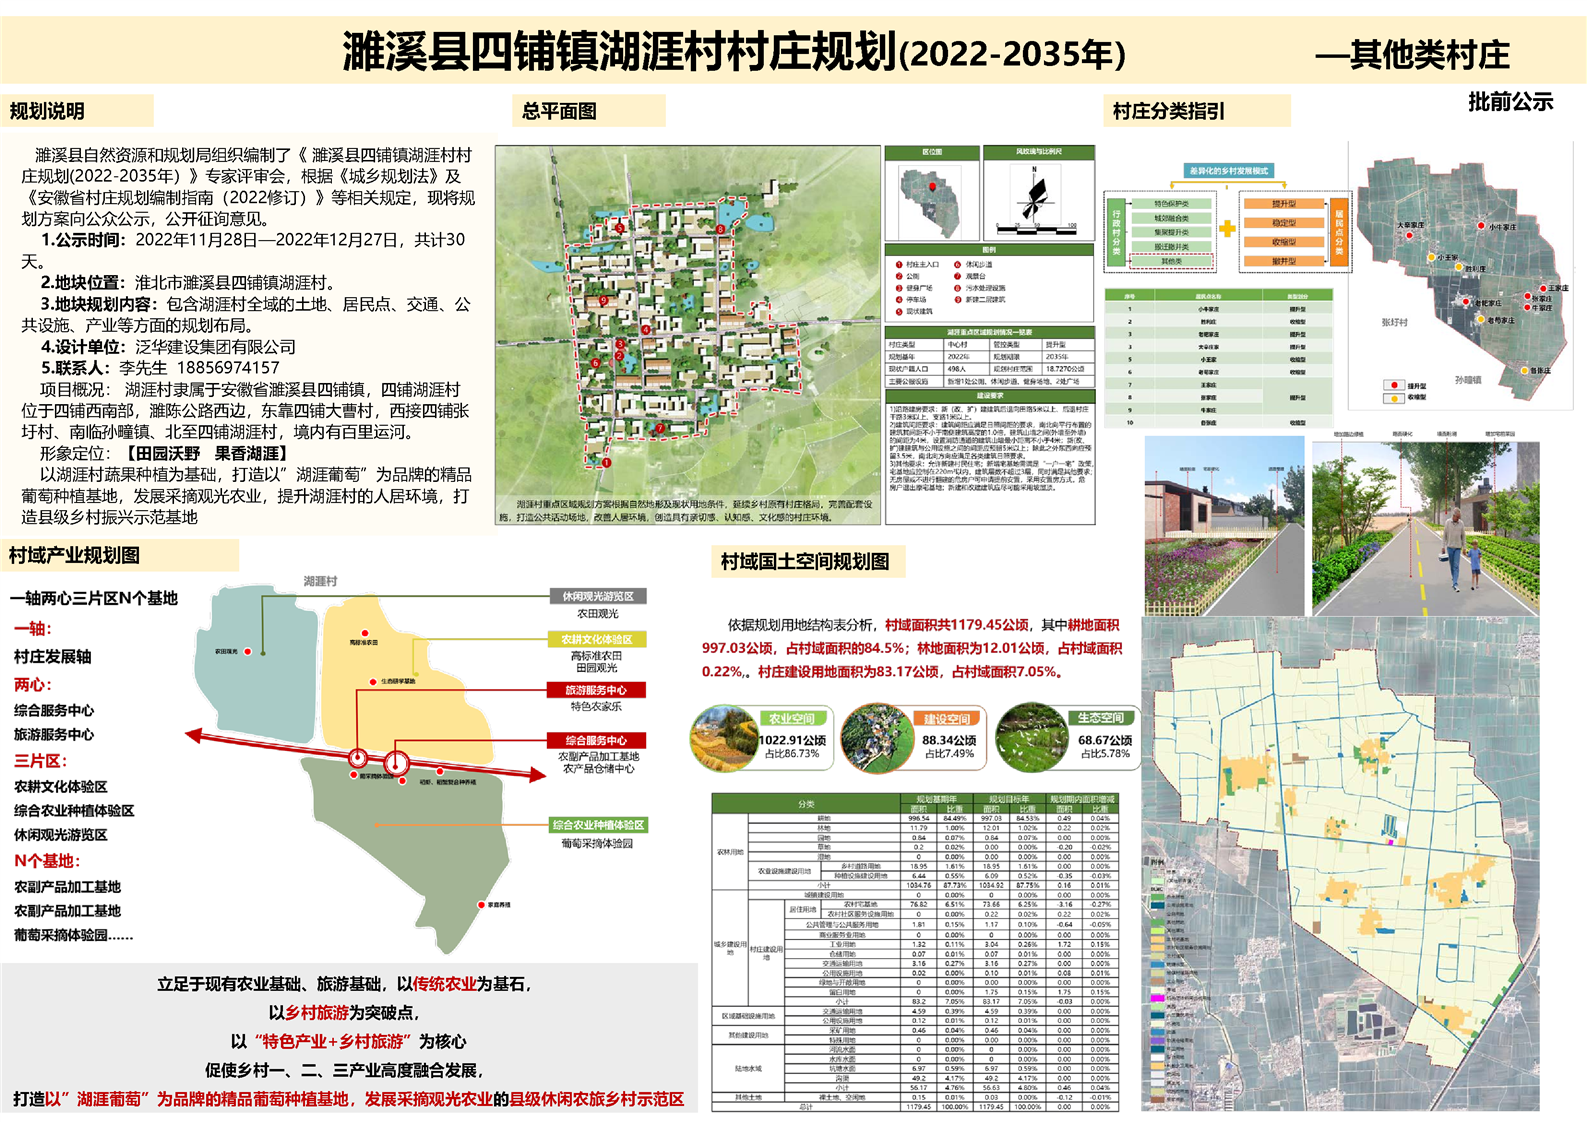Click the street rendering with flower beds
Image resolution: width=1587 pixels, height=1122 pixels.
[1225, 526]
